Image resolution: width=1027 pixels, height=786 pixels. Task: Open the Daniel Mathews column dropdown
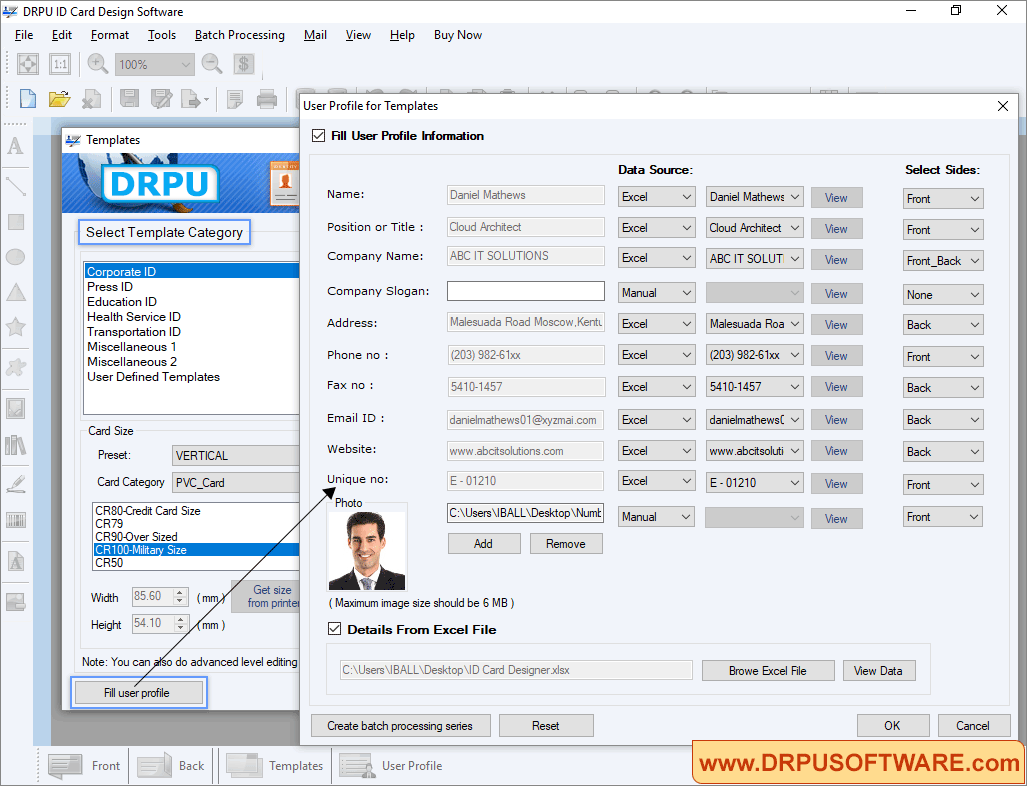pos(755,196)
